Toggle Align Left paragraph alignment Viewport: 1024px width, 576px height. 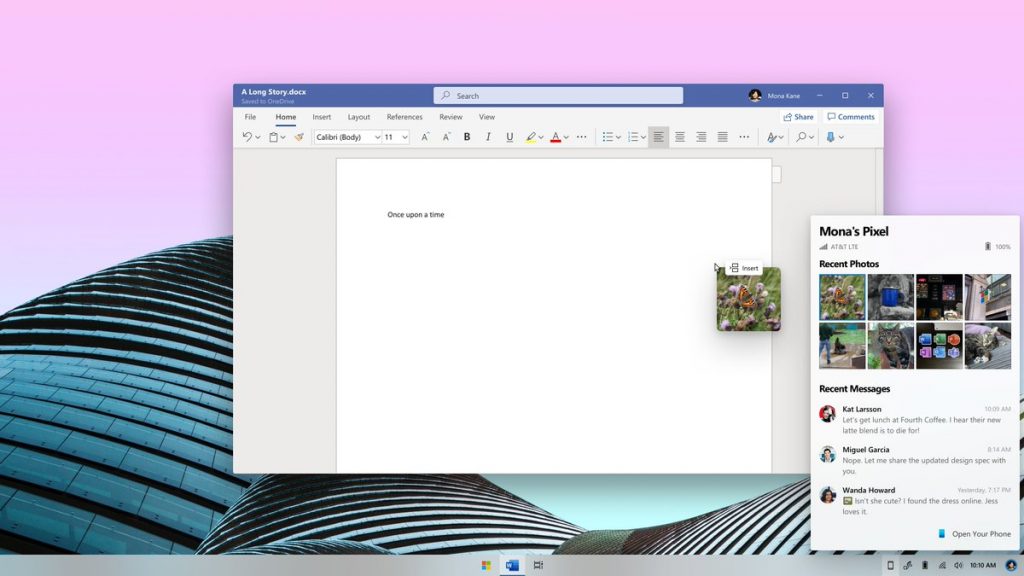click(x=658, y=136)
